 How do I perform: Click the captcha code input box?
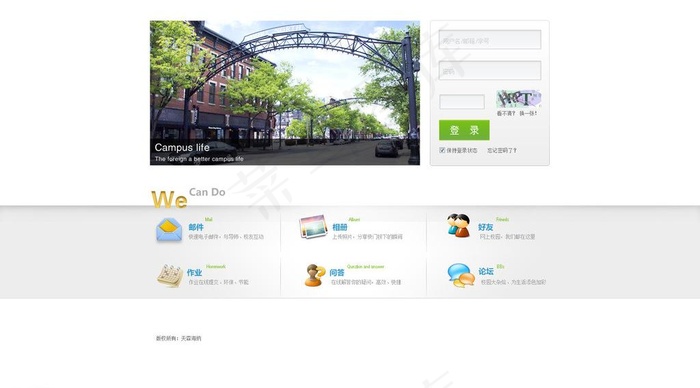tap(462, 101)
